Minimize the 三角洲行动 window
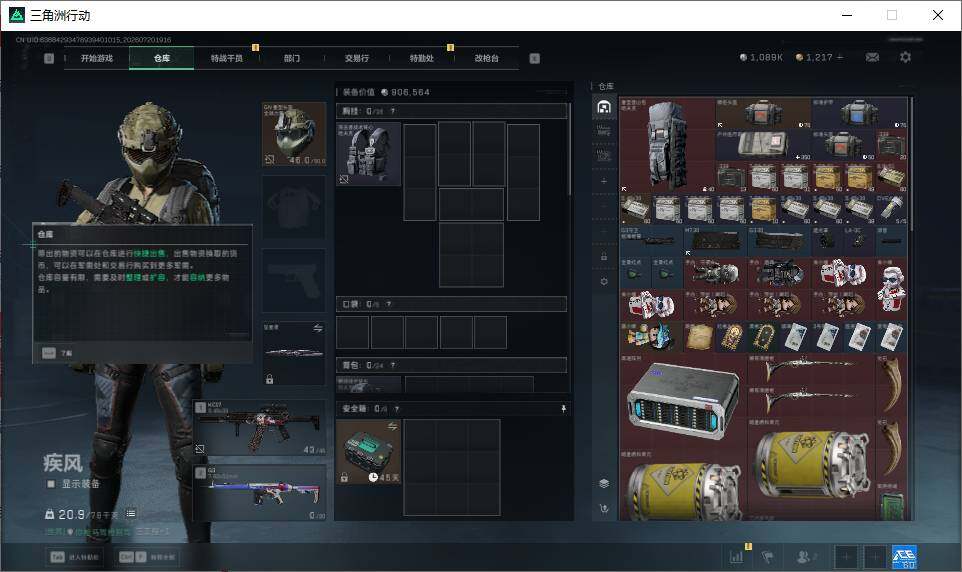 (847, 15)
